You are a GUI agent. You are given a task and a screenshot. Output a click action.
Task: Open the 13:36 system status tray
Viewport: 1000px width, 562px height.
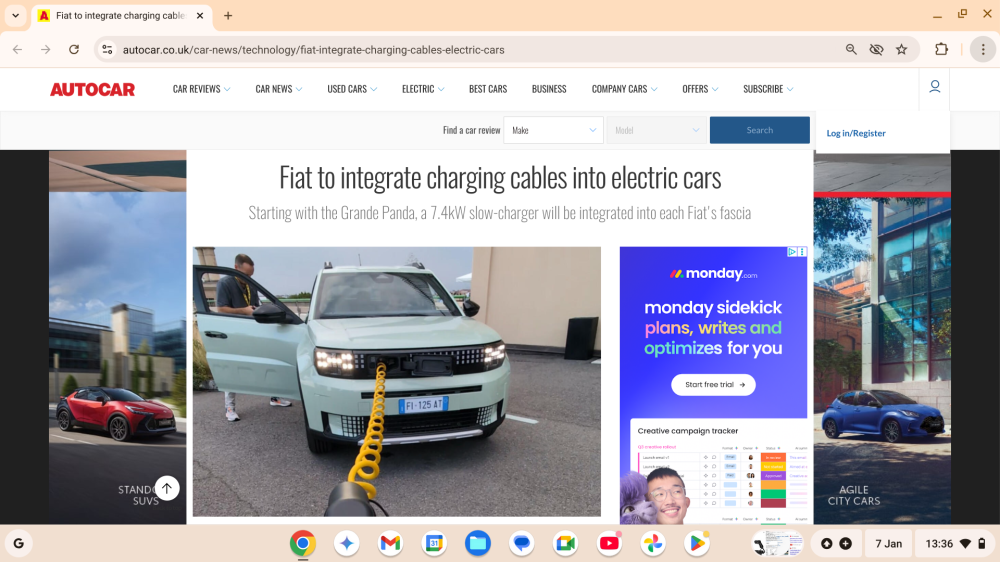955,544
